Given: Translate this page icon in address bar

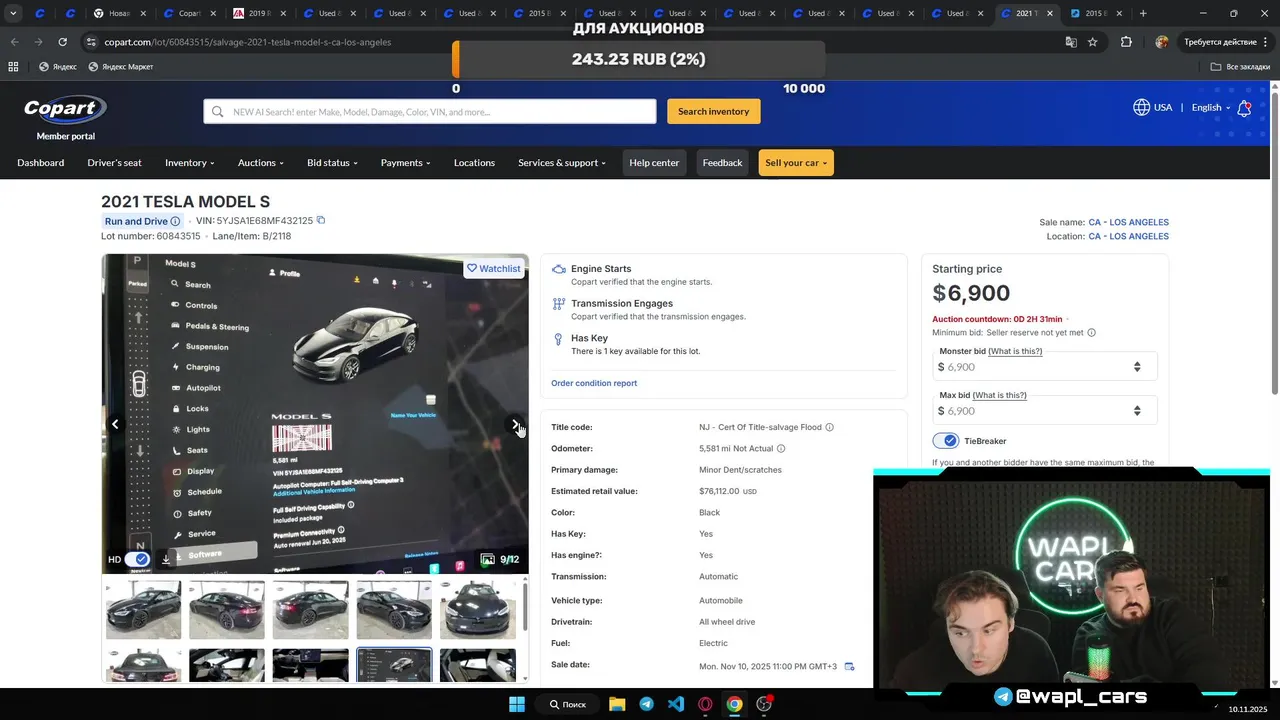Looking at the screenshot, I should [x=1071, y=42].
